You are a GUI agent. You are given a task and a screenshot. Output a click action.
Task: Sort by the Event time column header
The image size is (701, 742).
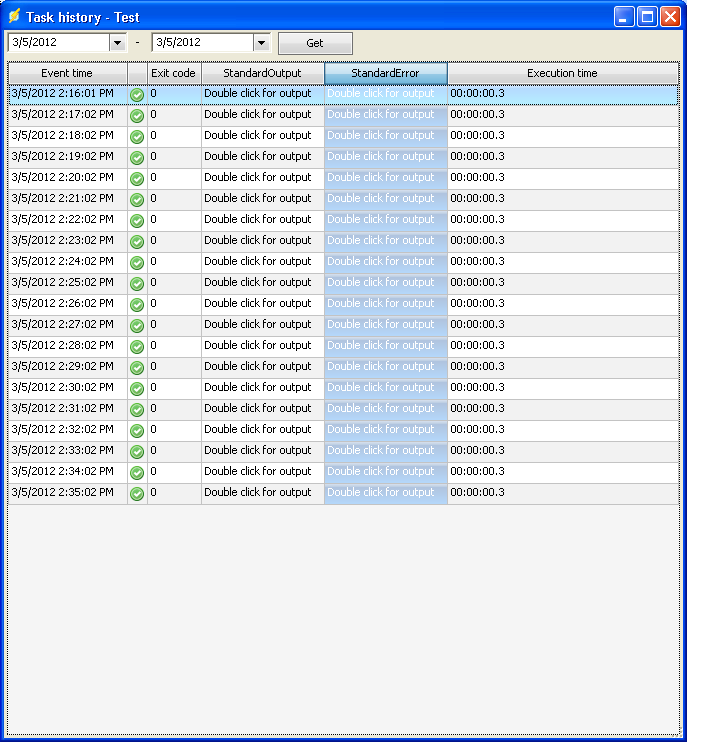click(67, 73)
